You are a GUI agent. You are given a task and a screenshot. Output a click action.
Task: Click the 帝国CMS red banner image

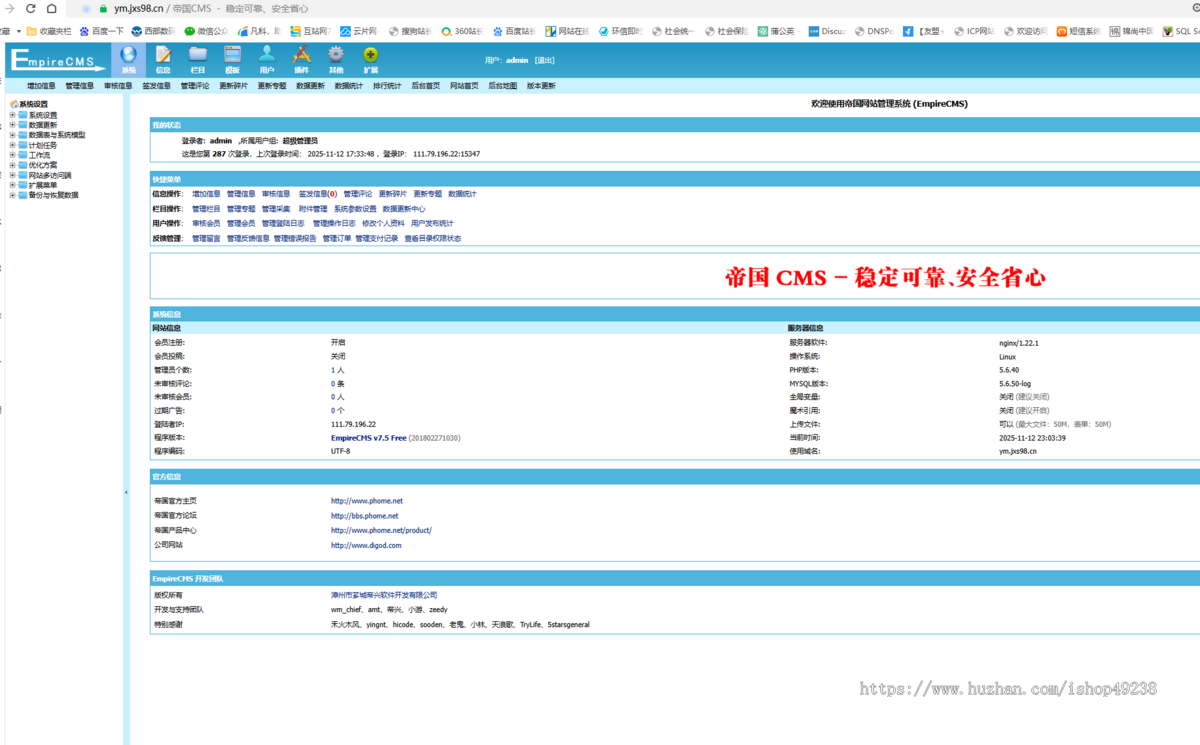coord(885,278)
